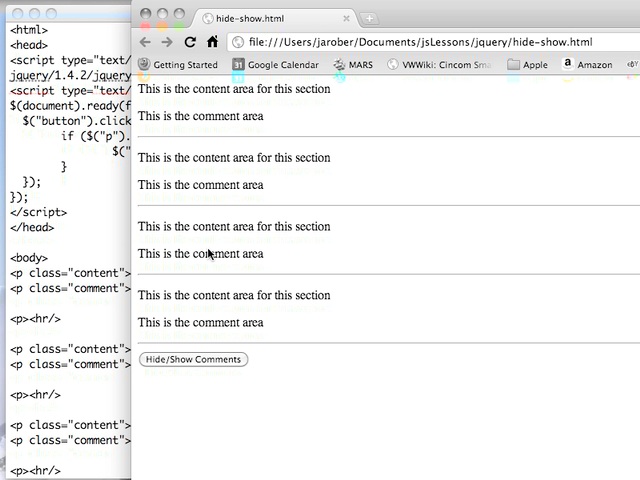Viewport: 640px width, 480px height.
Task: Click the <head> line in the editor window
Action: click(x=29, y=45)
